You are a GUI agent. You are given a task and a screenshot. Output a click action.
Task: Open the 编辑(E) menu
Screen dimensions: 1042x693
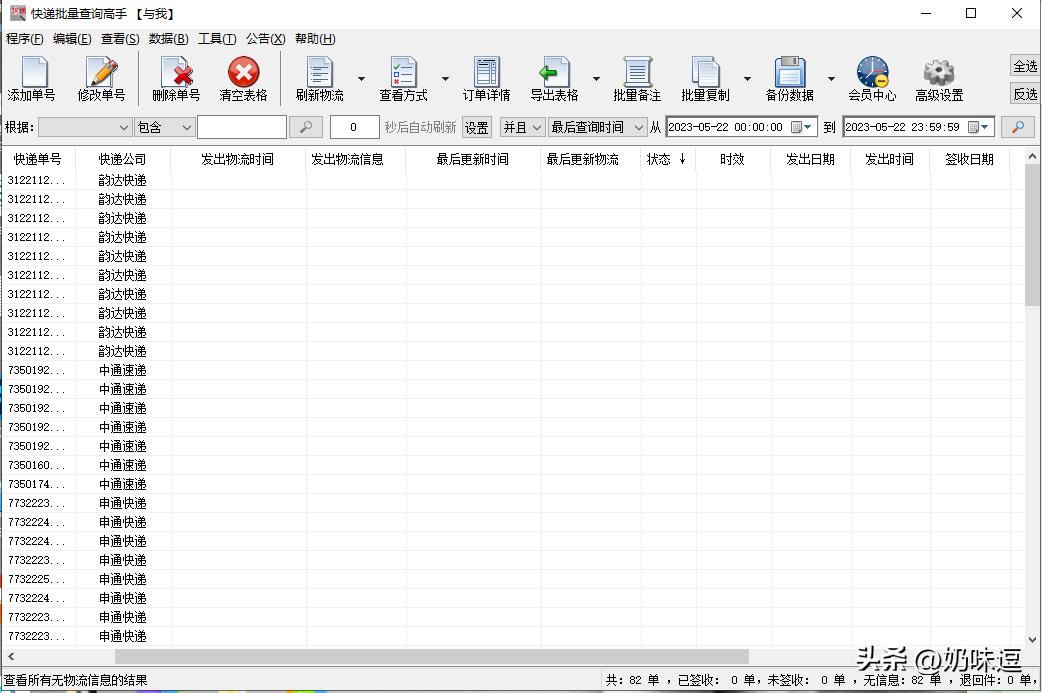pyautogui.click(x=72, y=39)
